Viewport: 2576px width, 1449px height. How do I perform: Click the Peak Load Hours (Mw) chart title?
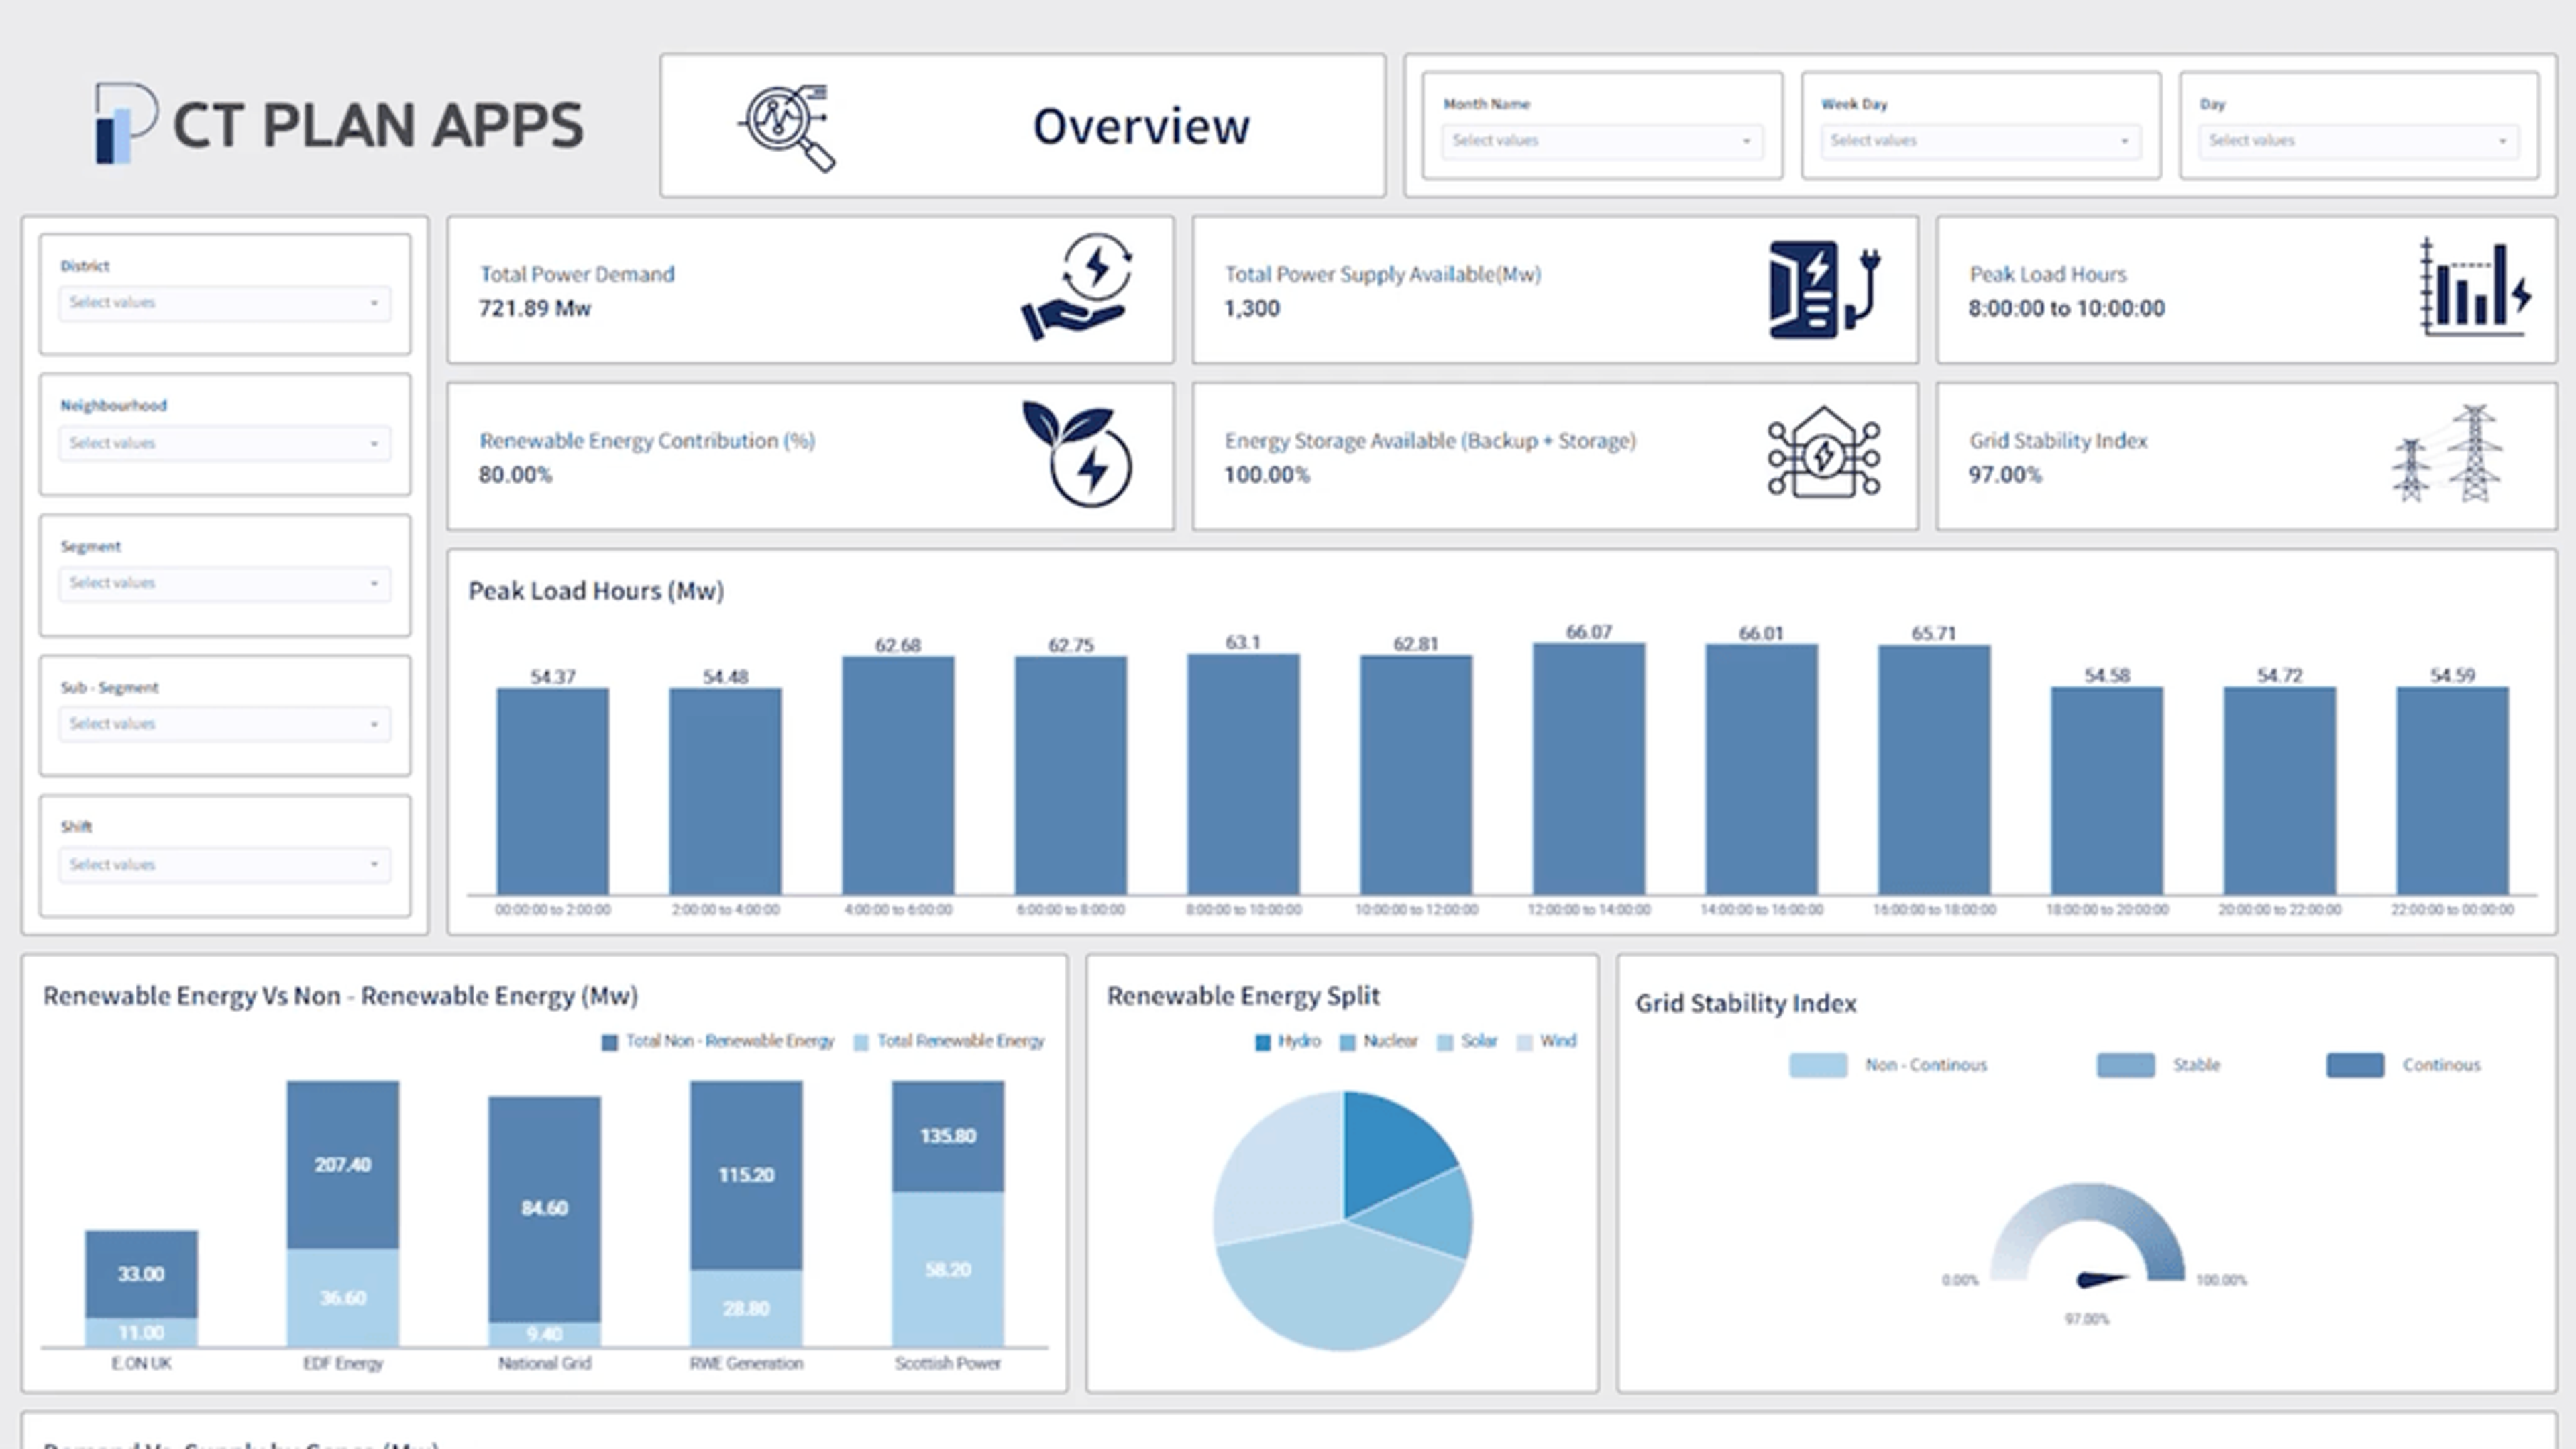click(596, 591)
